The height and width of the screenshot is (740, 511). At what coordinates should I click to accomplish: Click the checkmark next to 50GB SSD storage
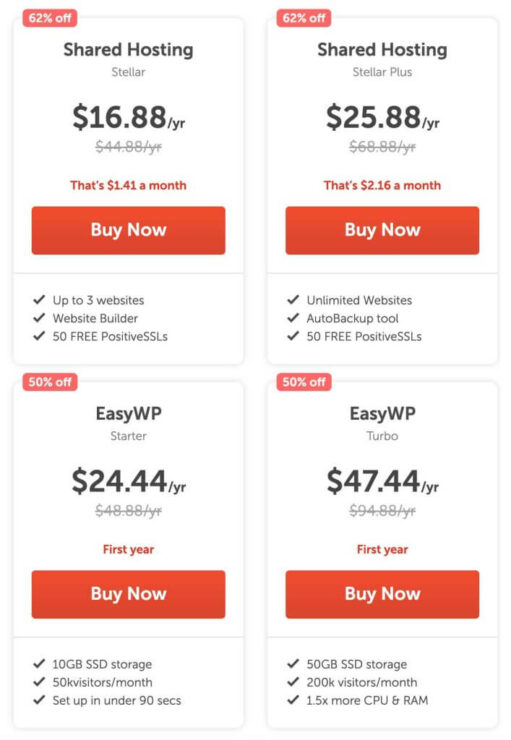pyautogui.click(x=293, y=664)
